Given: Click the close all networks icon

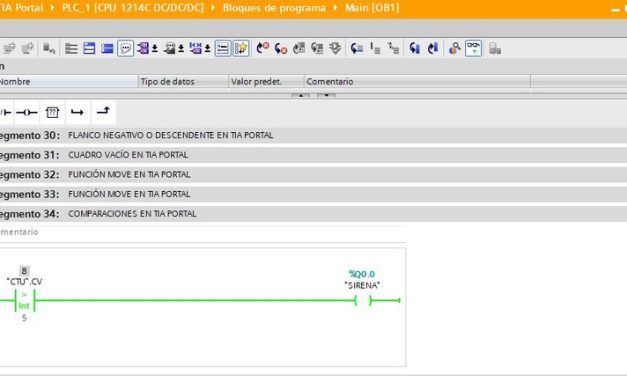Looking at the screenshot, I should [x=107, y=48].
